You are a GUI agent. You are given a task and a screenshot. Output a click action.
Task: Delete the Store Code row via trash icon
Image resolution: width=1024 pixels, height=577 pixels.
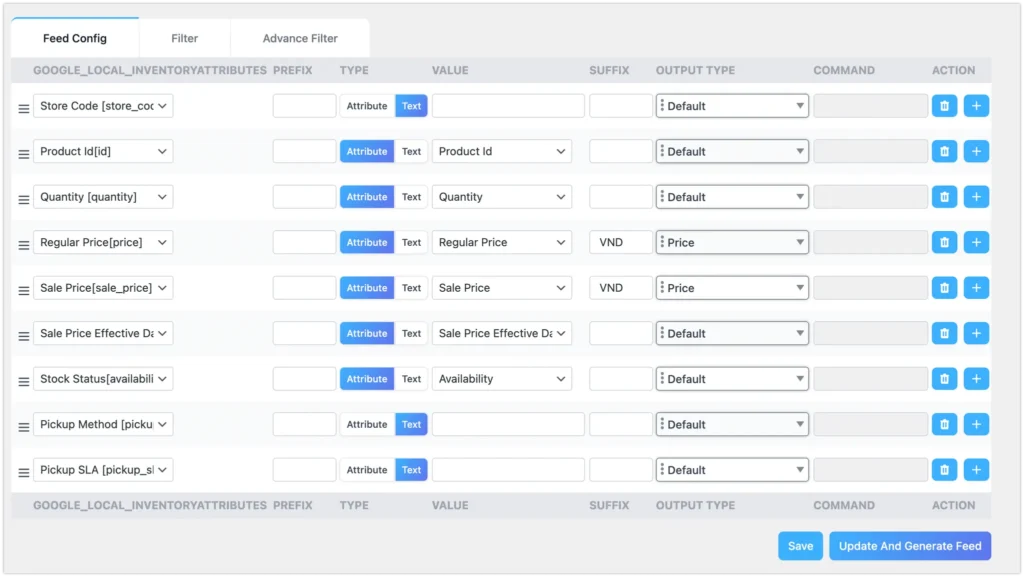tap(944, 106)
